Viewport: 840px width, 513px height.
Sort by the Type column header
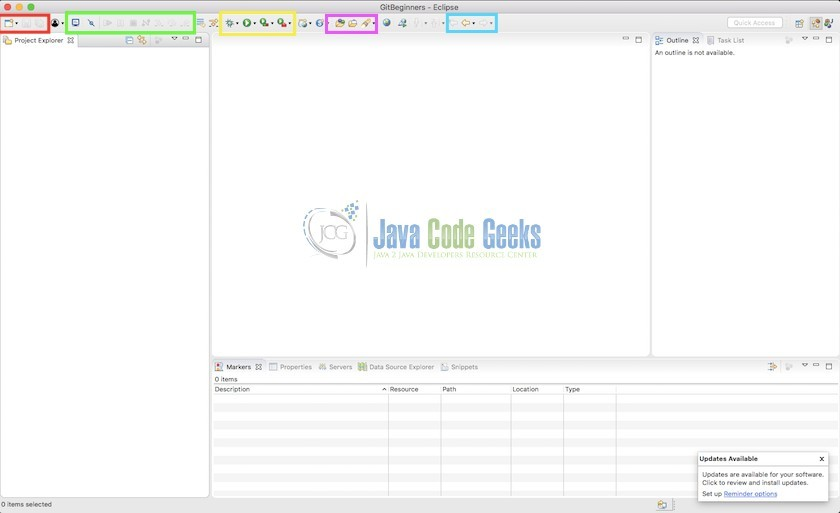tap(589, 389)
